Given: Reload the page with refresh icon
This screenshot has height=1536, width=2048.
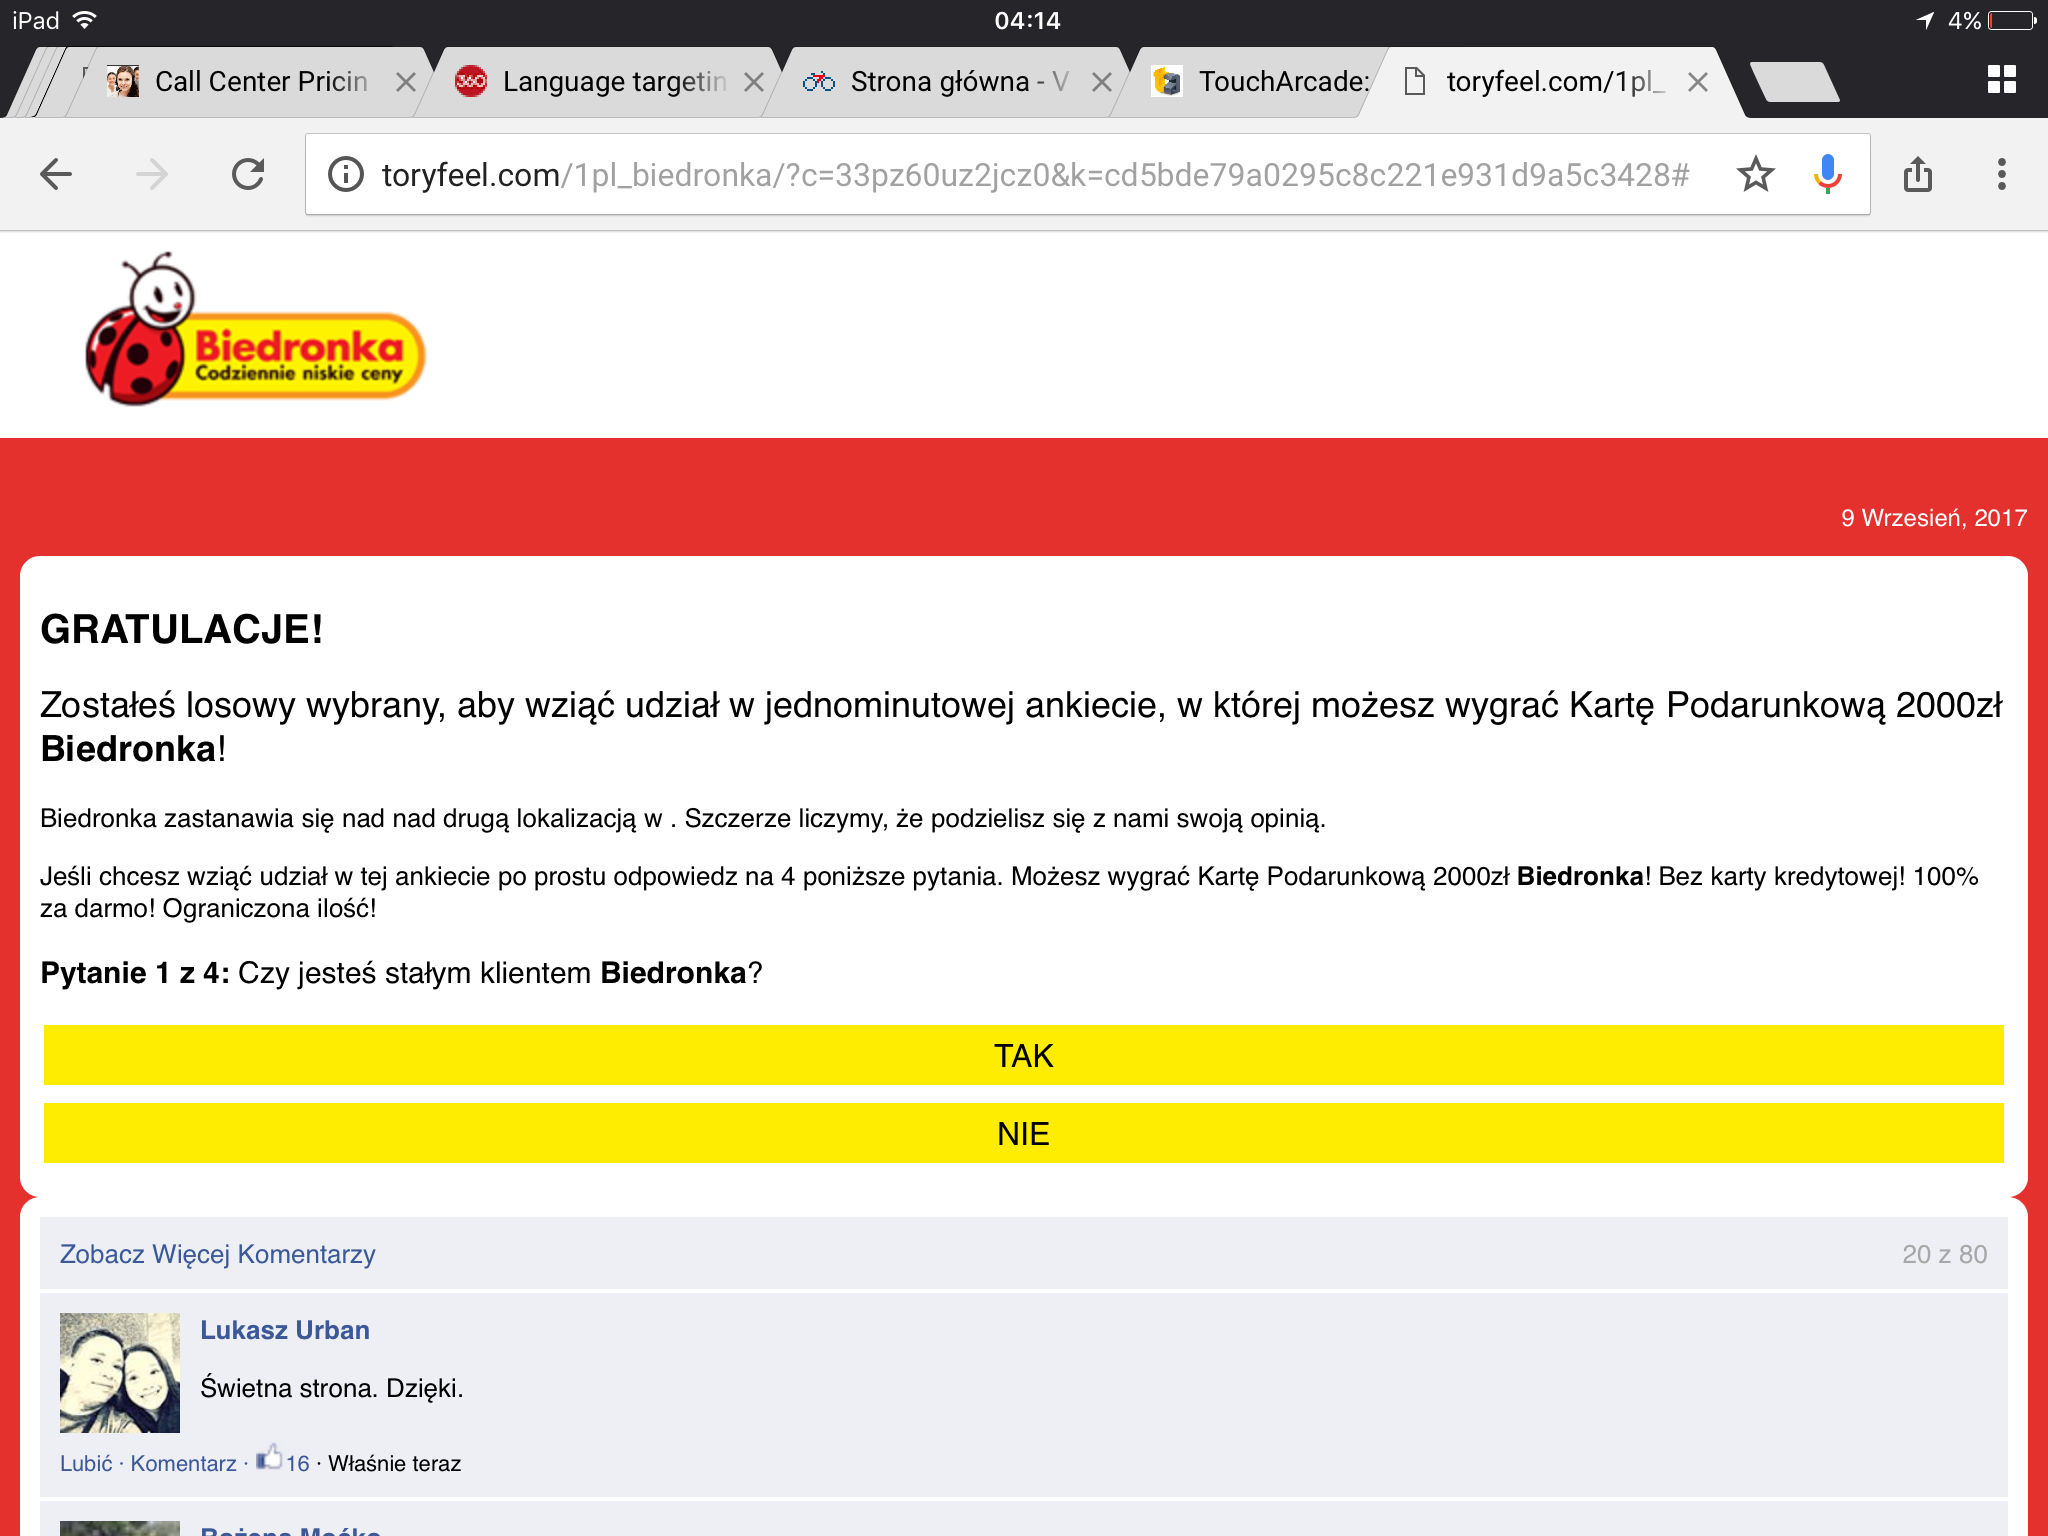Looking at the screenshot, I should (248, 175).
